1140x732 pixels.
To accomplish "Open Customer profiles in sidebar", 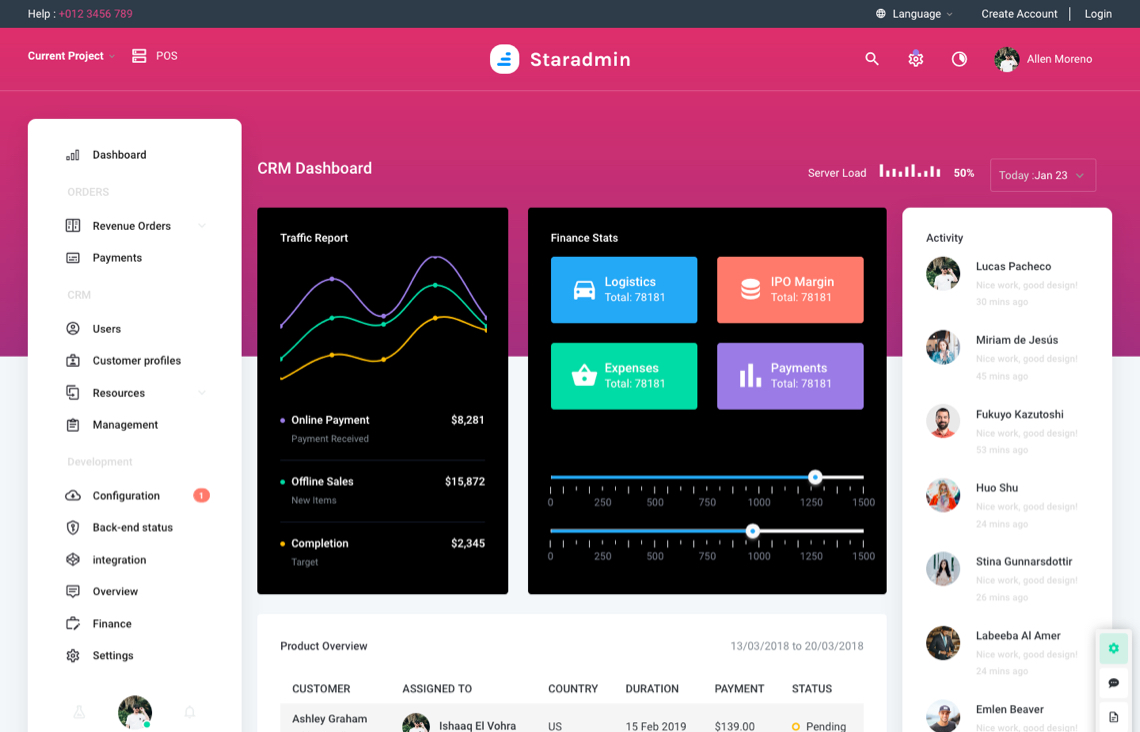I will (x=136, y=361).
